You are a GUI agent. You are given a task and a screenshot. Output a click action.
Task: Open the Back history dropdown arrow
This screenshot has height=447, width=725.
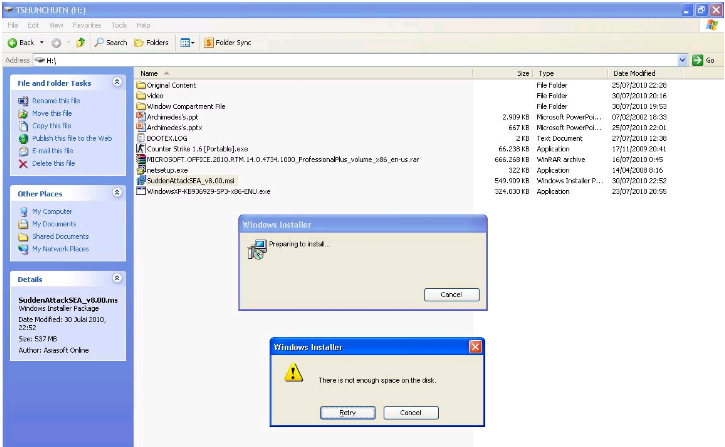pyautogui.click(x=42, y=43)
